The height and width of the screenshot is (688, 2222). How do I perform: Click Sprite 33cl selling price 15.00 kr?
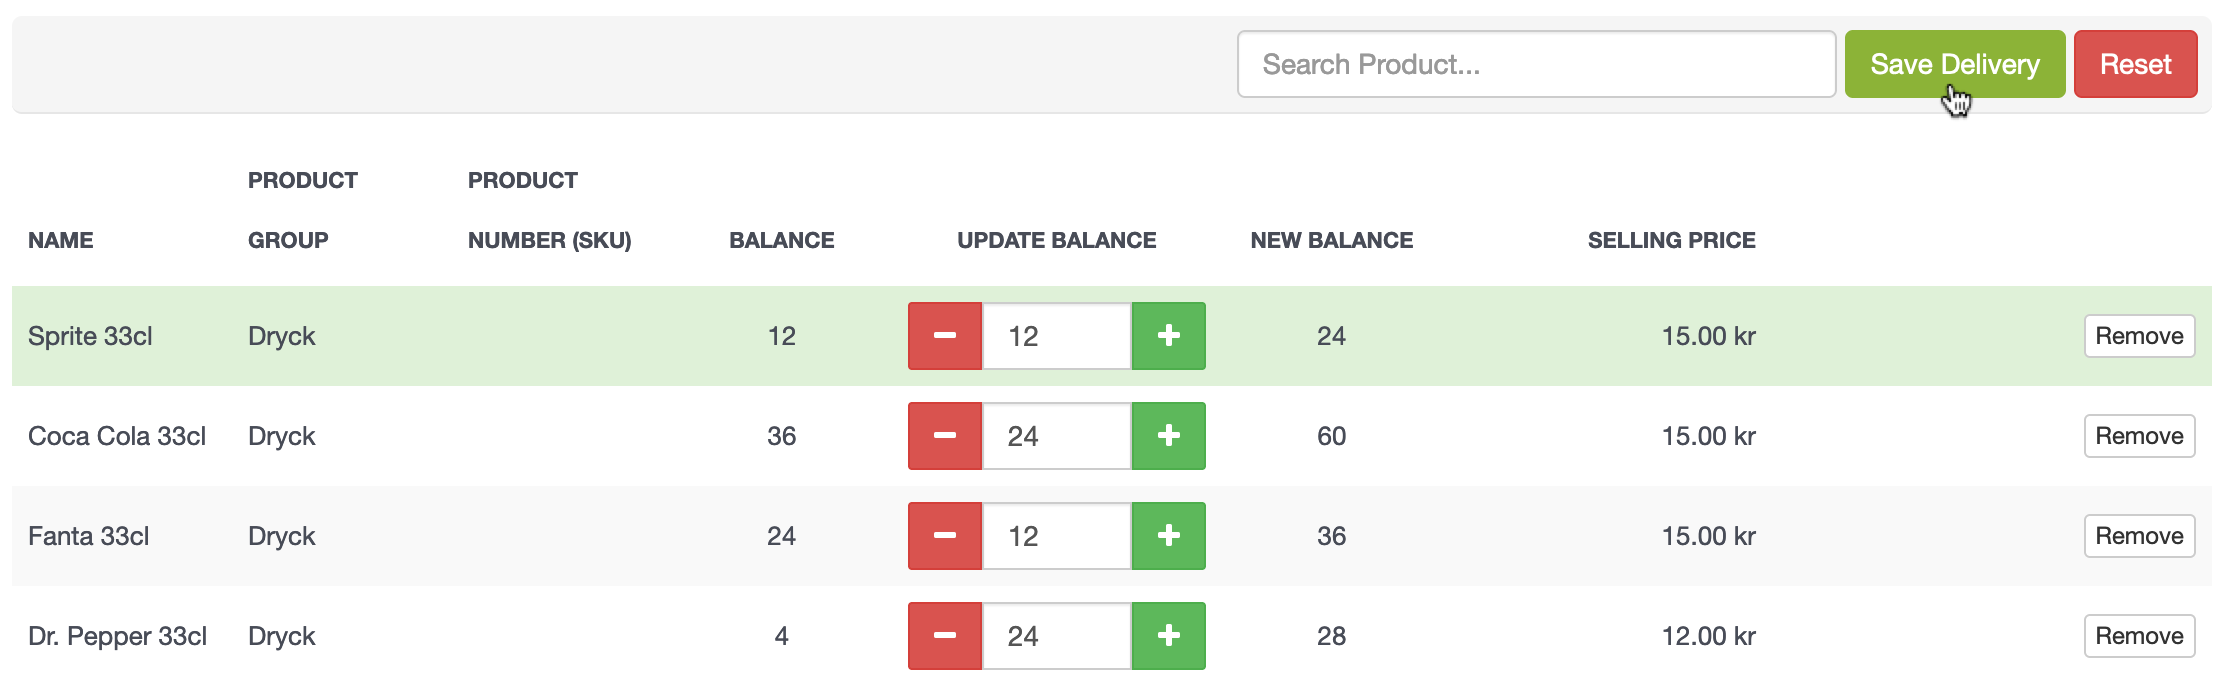click(1709, 336)
